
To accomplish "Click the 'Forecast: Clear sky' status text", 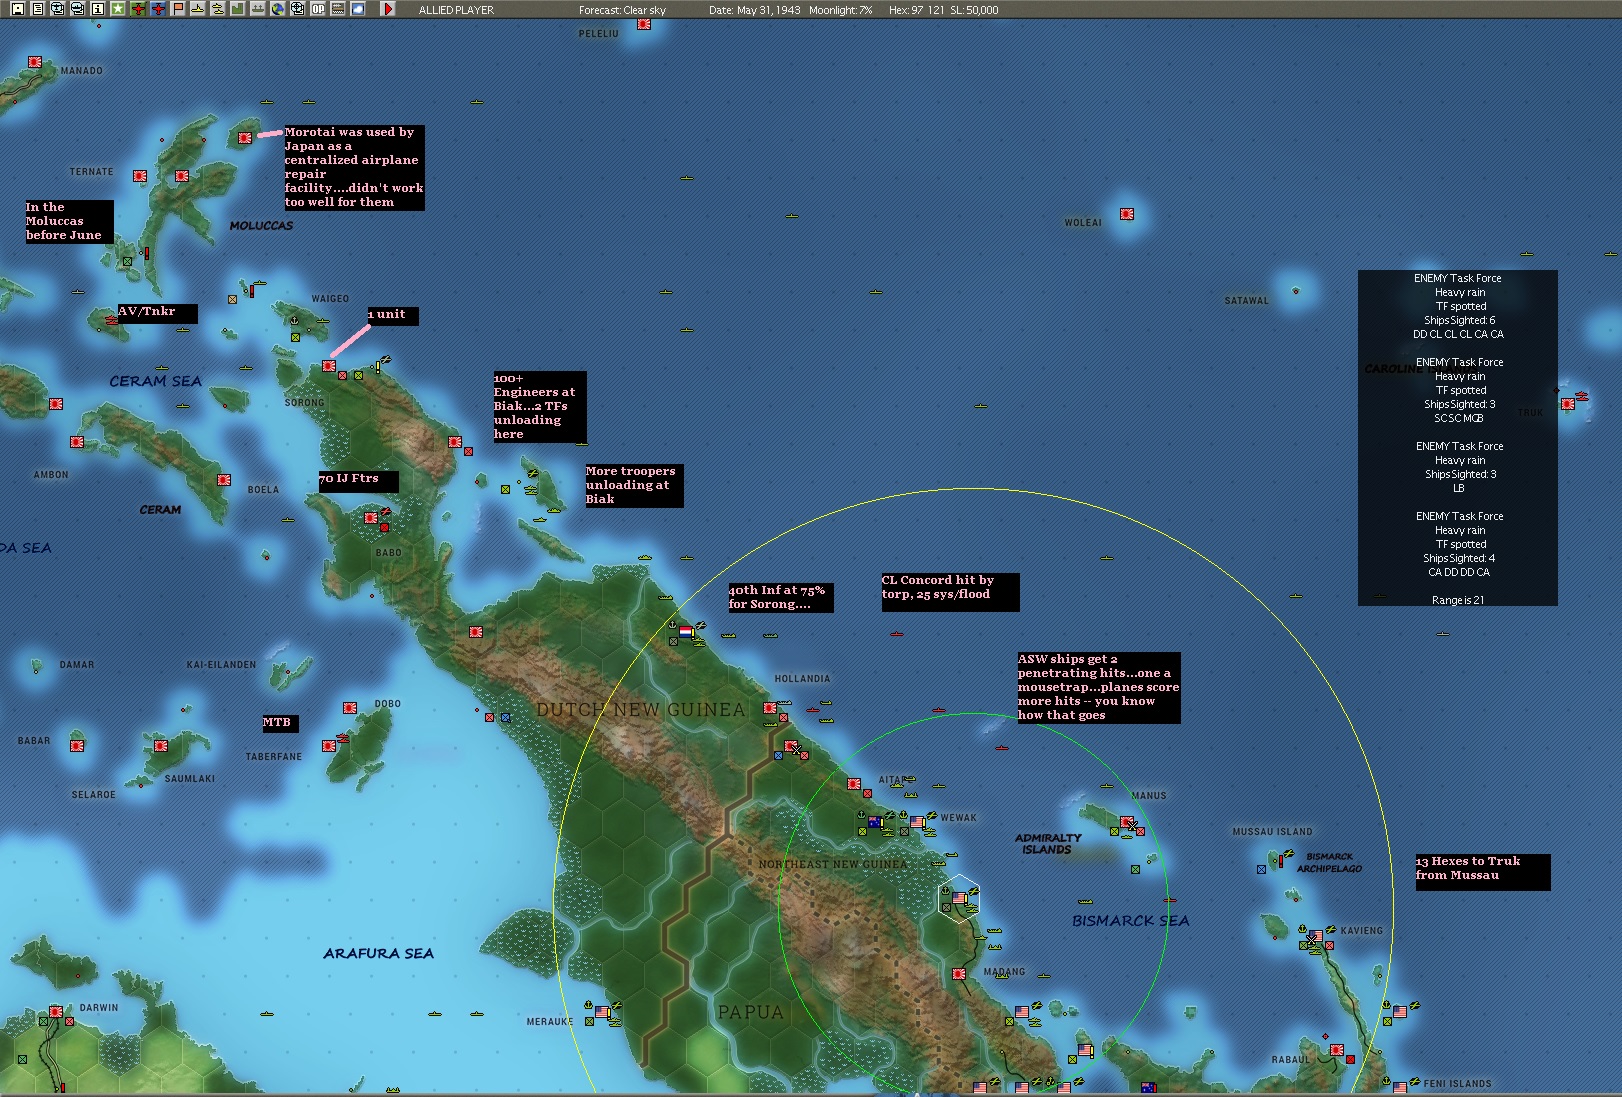I will 622,10.
